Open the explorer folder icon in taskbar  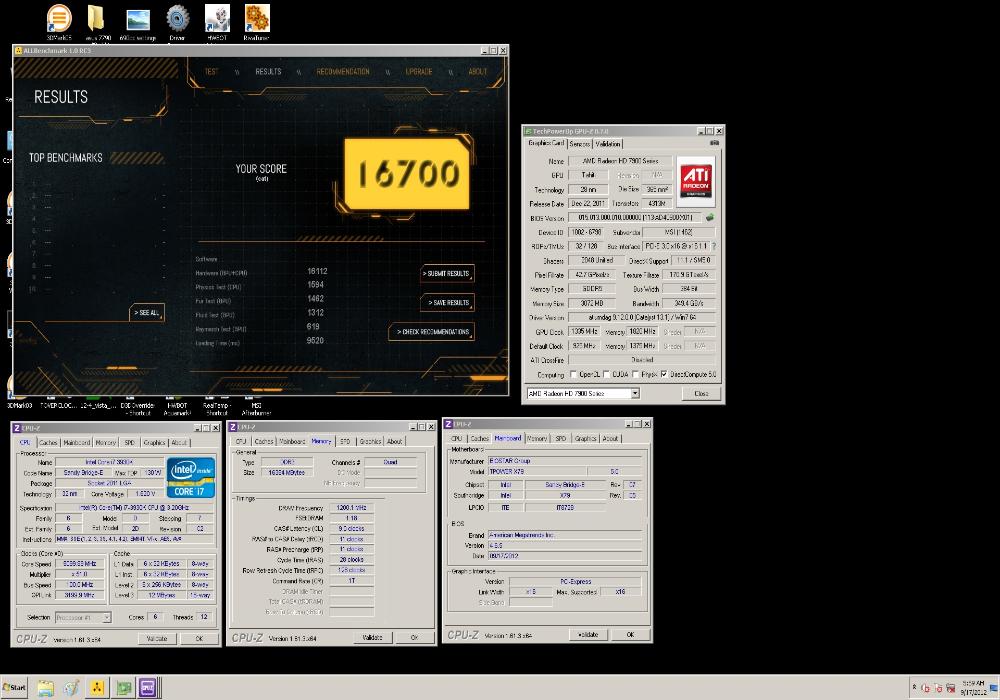click(x=45, y=688)
